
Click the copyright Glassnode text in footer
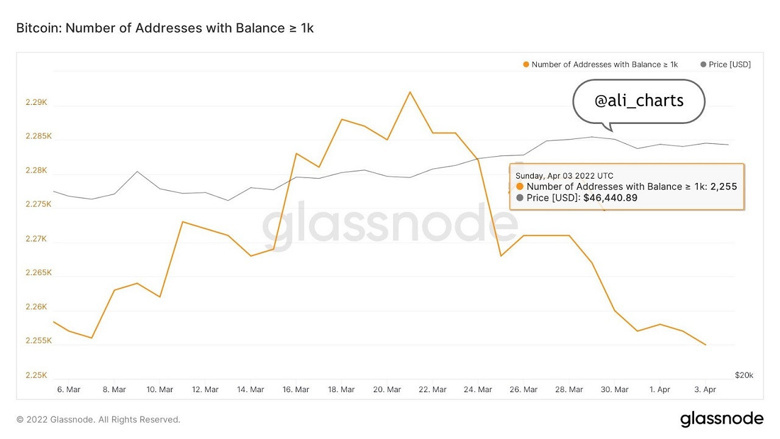[x=98, y=419]
